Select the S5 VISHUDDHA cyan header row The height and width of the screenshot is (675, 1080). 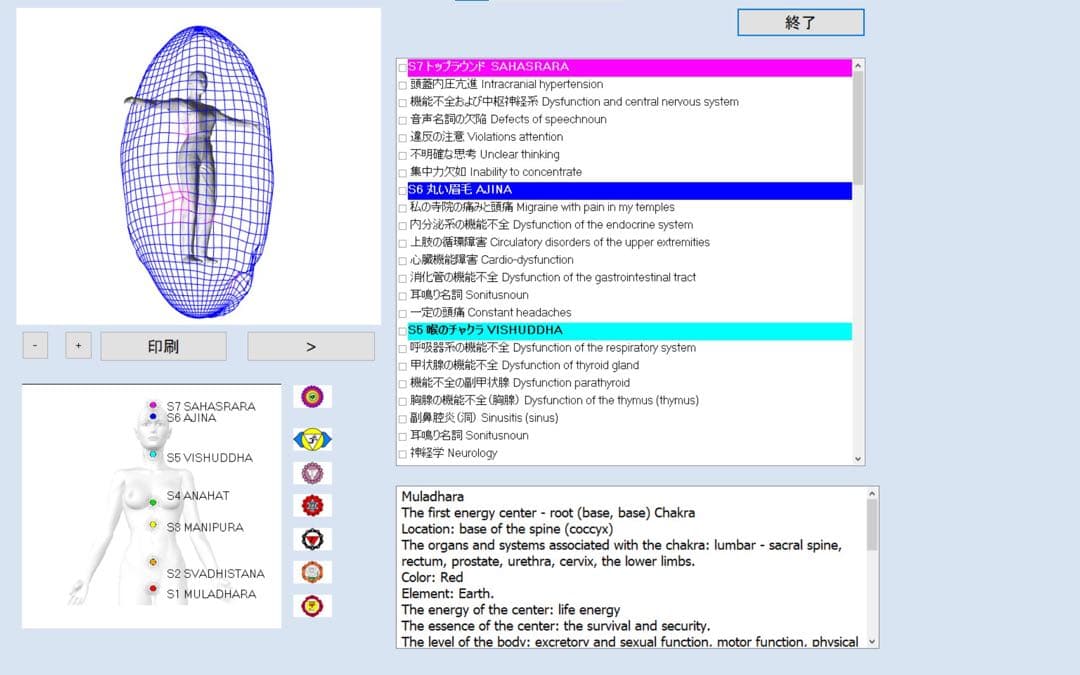click(628, 331)
